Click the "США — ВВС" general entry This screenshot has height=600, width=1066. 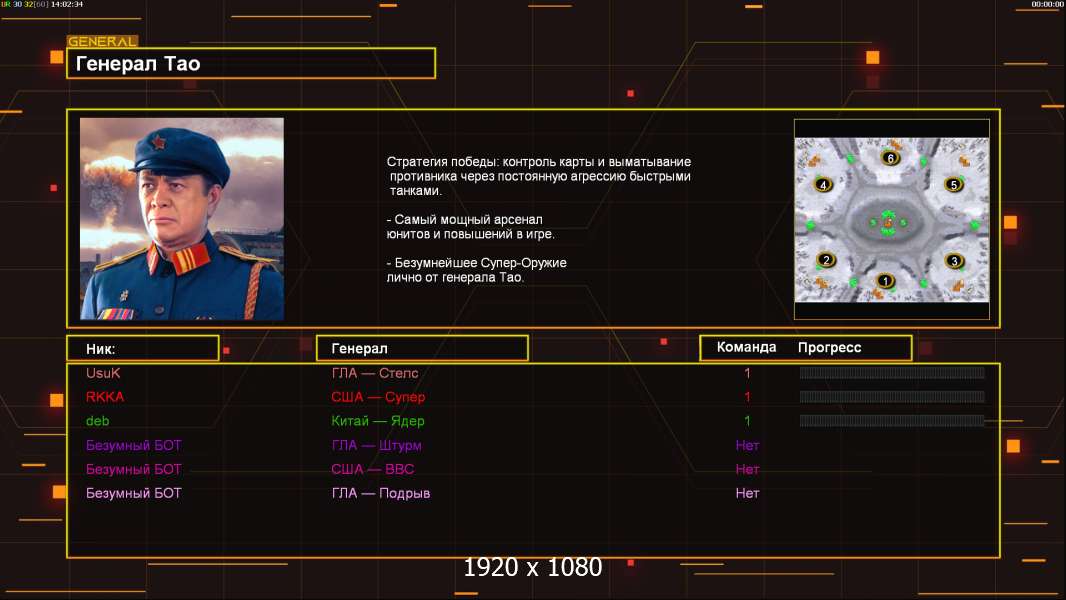pos(373,470)
